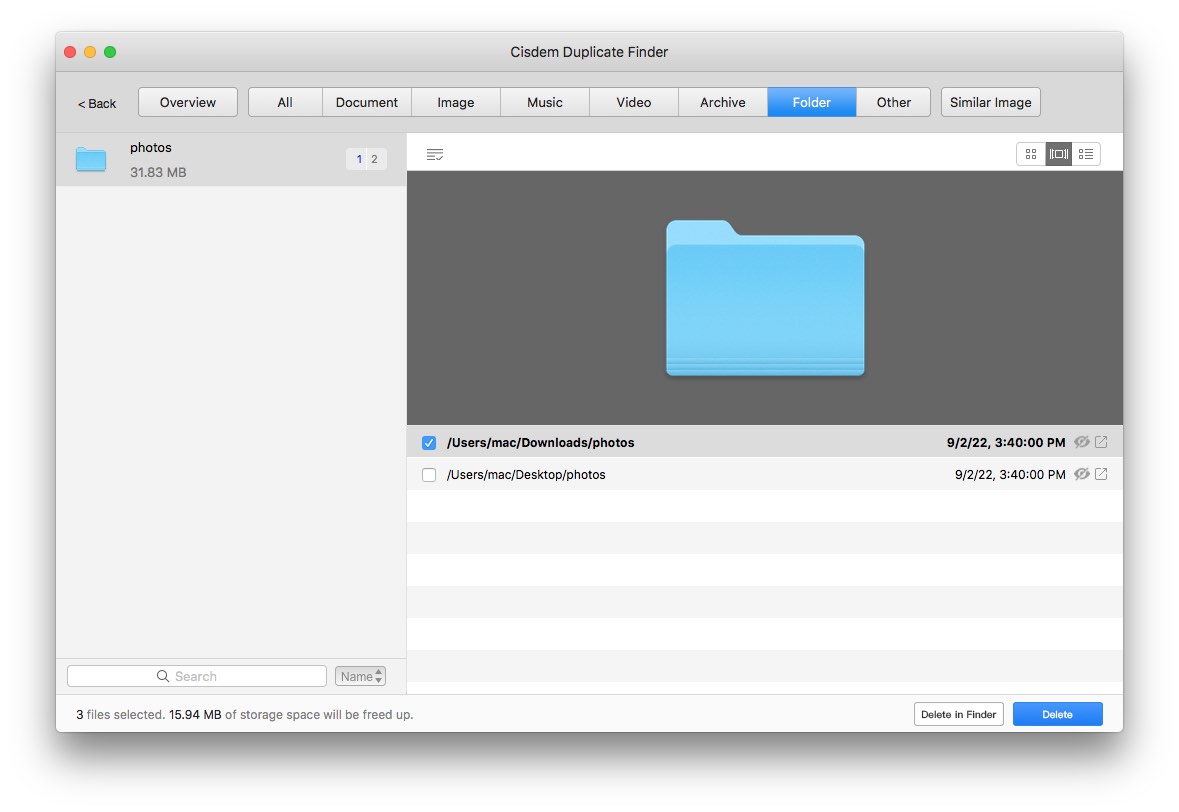Go back using the Back link
The image size is (1179, 812).
(x=96, y=103)
